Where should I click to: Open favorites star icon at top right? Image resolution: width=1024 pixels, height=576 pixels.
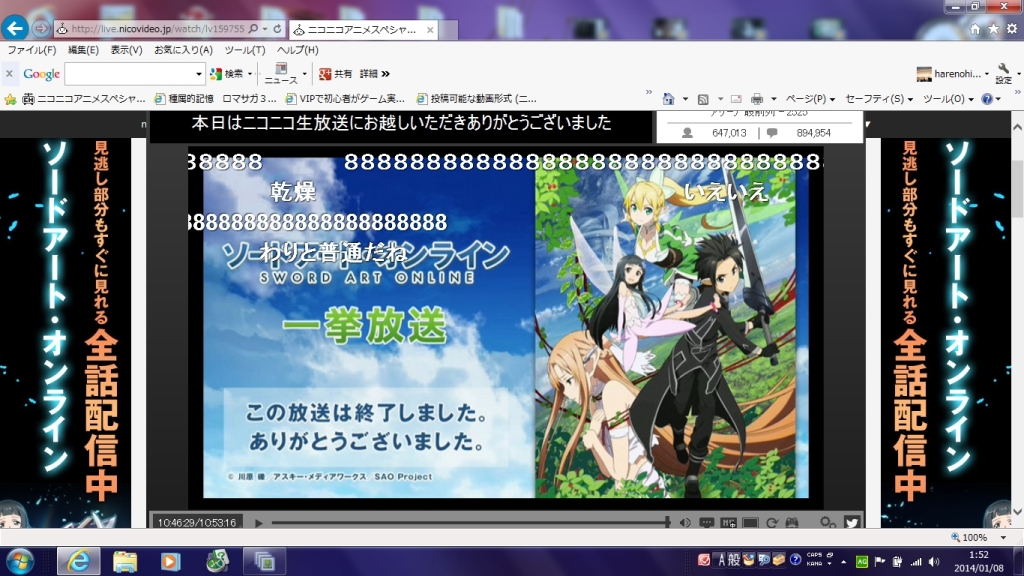coord(993,29)
